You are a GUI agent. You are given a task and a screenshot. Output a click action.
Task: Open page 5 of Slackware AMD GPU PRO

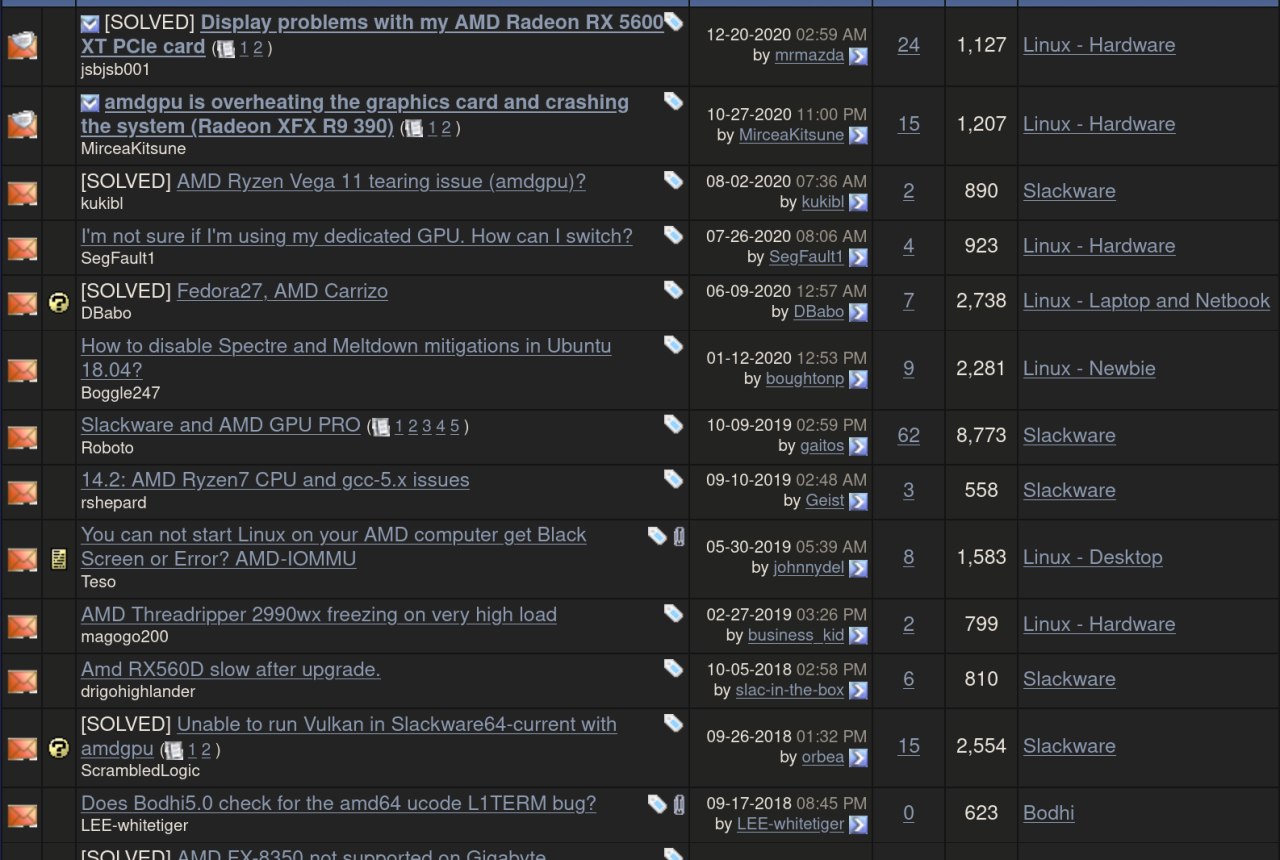pos(454,427)
